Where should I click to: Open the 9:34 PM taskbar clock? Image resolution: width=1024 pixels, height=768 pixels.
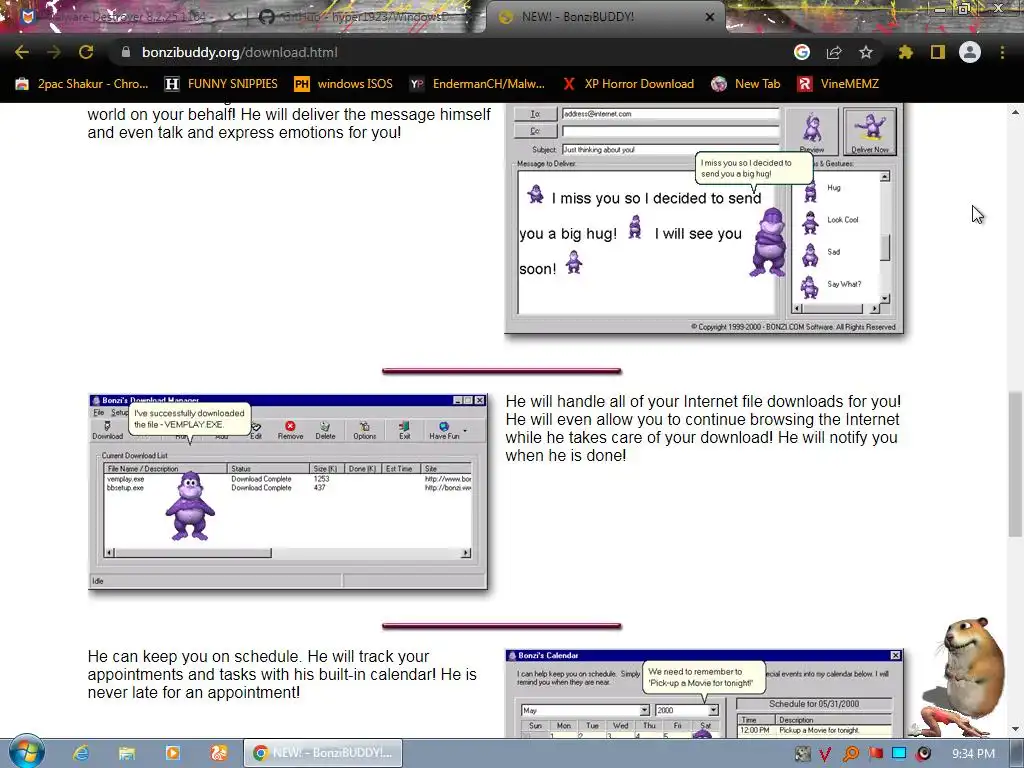pos(973,754)
